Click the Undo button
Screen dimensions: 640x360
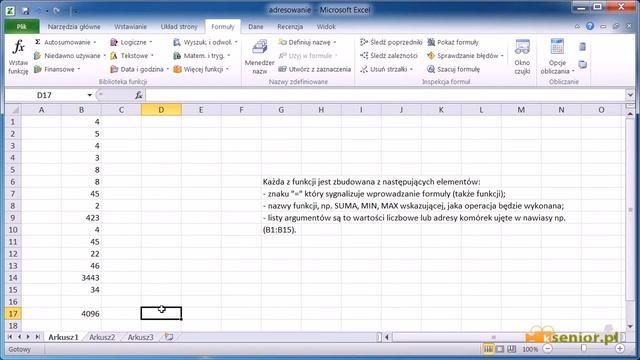click(39, 11)
